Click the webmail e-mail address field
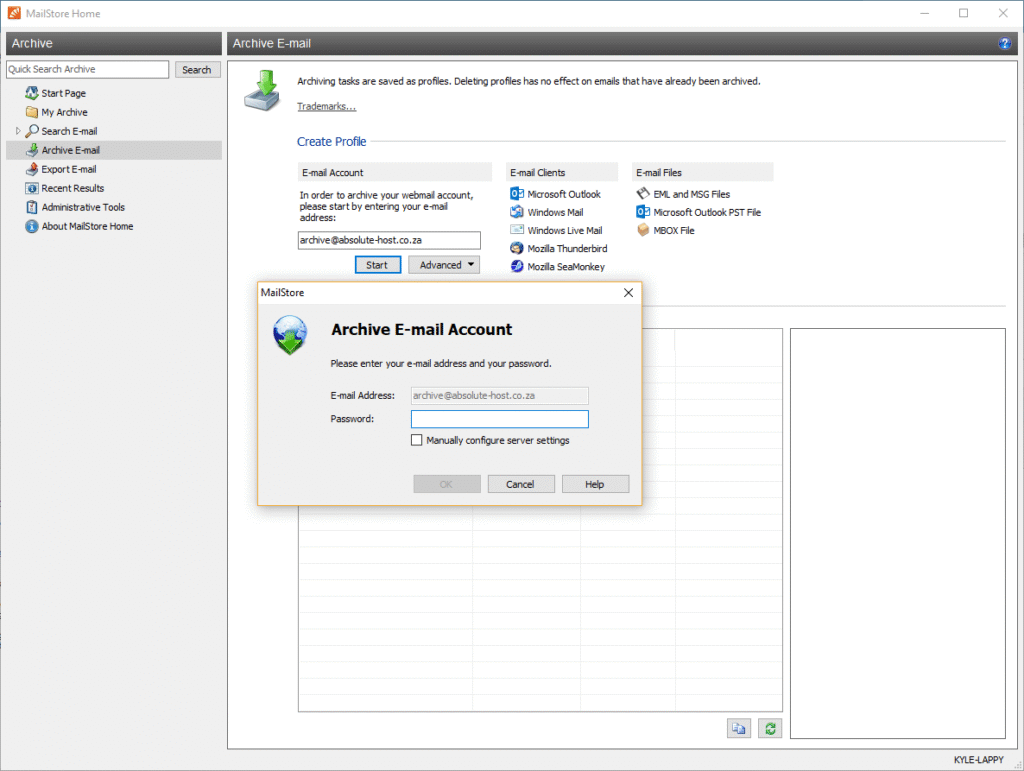1024x771 pixels. click(389, 240)
